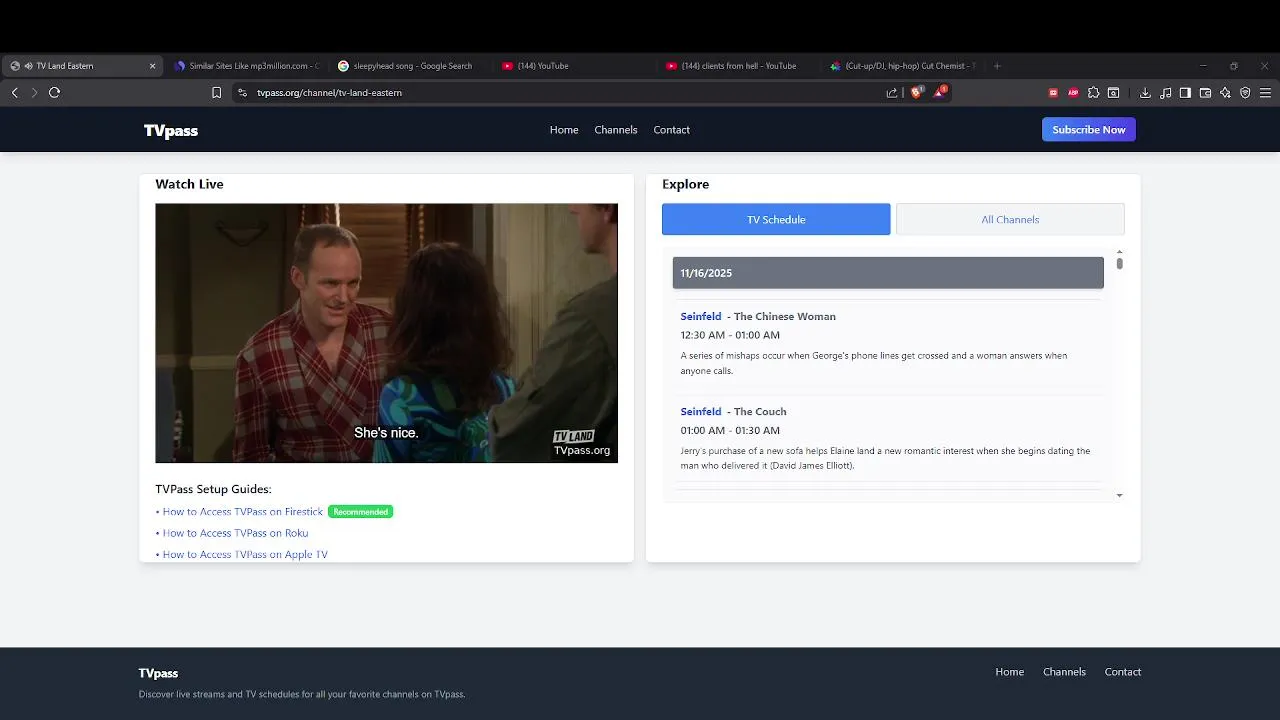Click Seinfeld link for The Chinese Woman

pyautogui.click(x=701, y=316)
